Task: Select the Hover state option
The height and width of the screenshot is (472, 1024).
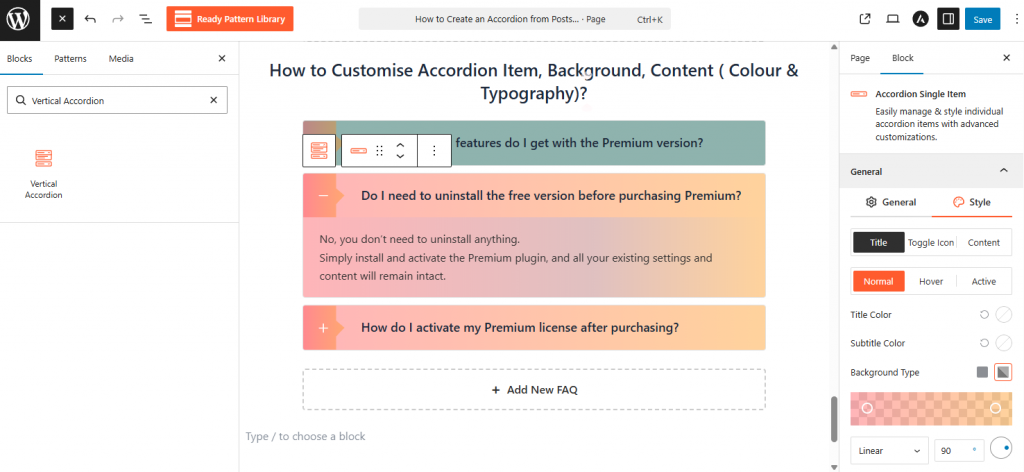Action: (931, 281)
